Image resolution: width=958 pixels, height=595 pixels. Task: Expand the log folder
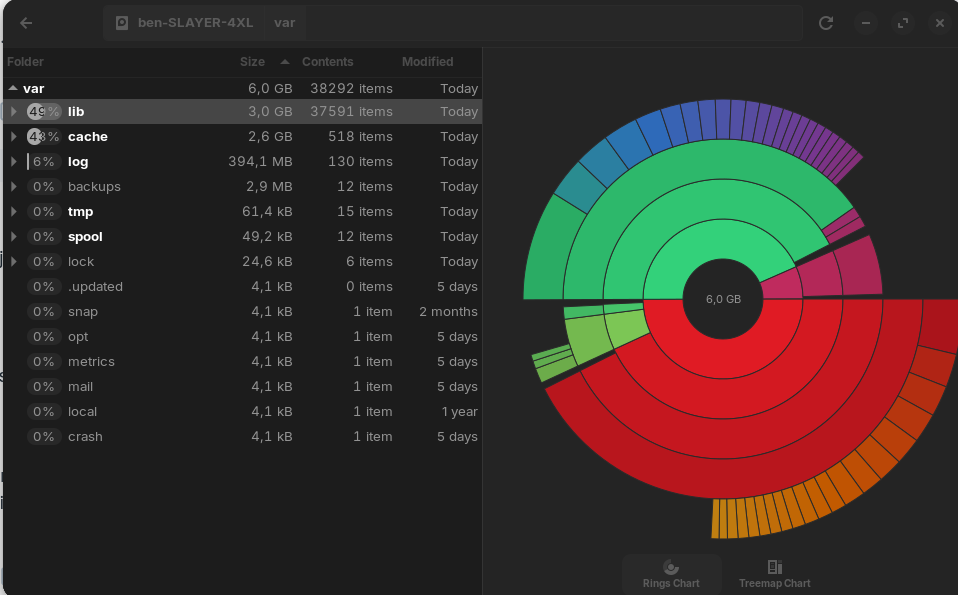pyautogui.click(x=14, y=161)
